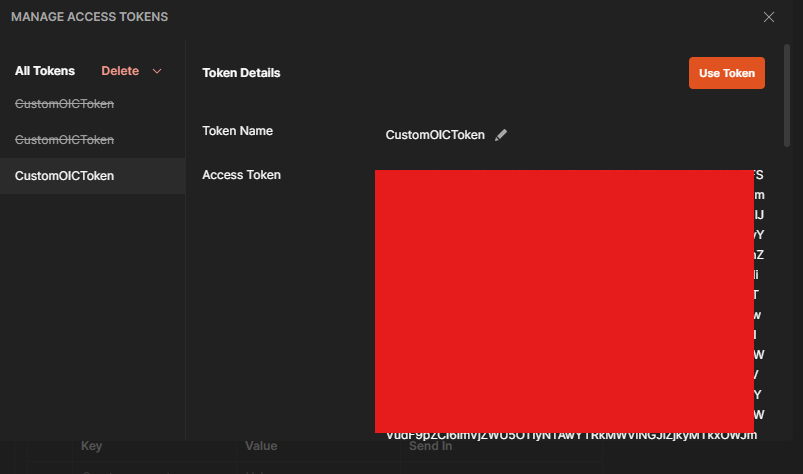Click the red redacted access token block
The height and width of the screenshot is (474, 803).
(564, 300)
